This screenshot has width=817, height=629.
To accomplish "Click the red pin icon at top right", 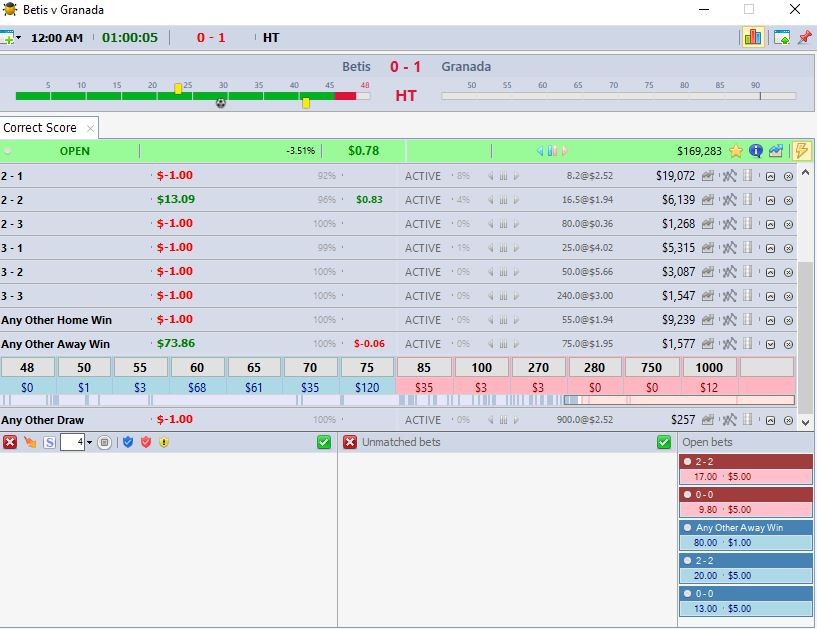I will pyautogui.click(x=804, y=37).
